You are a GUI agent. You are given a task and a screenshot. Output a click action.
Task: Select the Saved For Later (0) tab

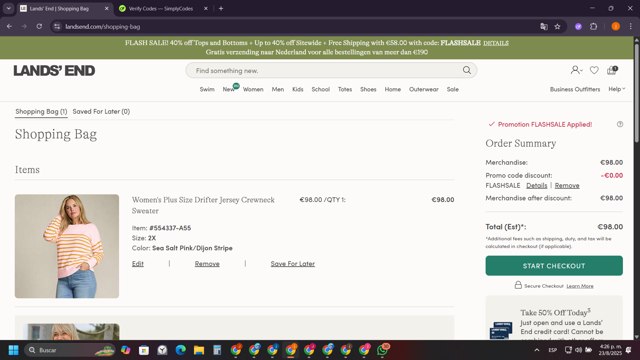(101, 111)
